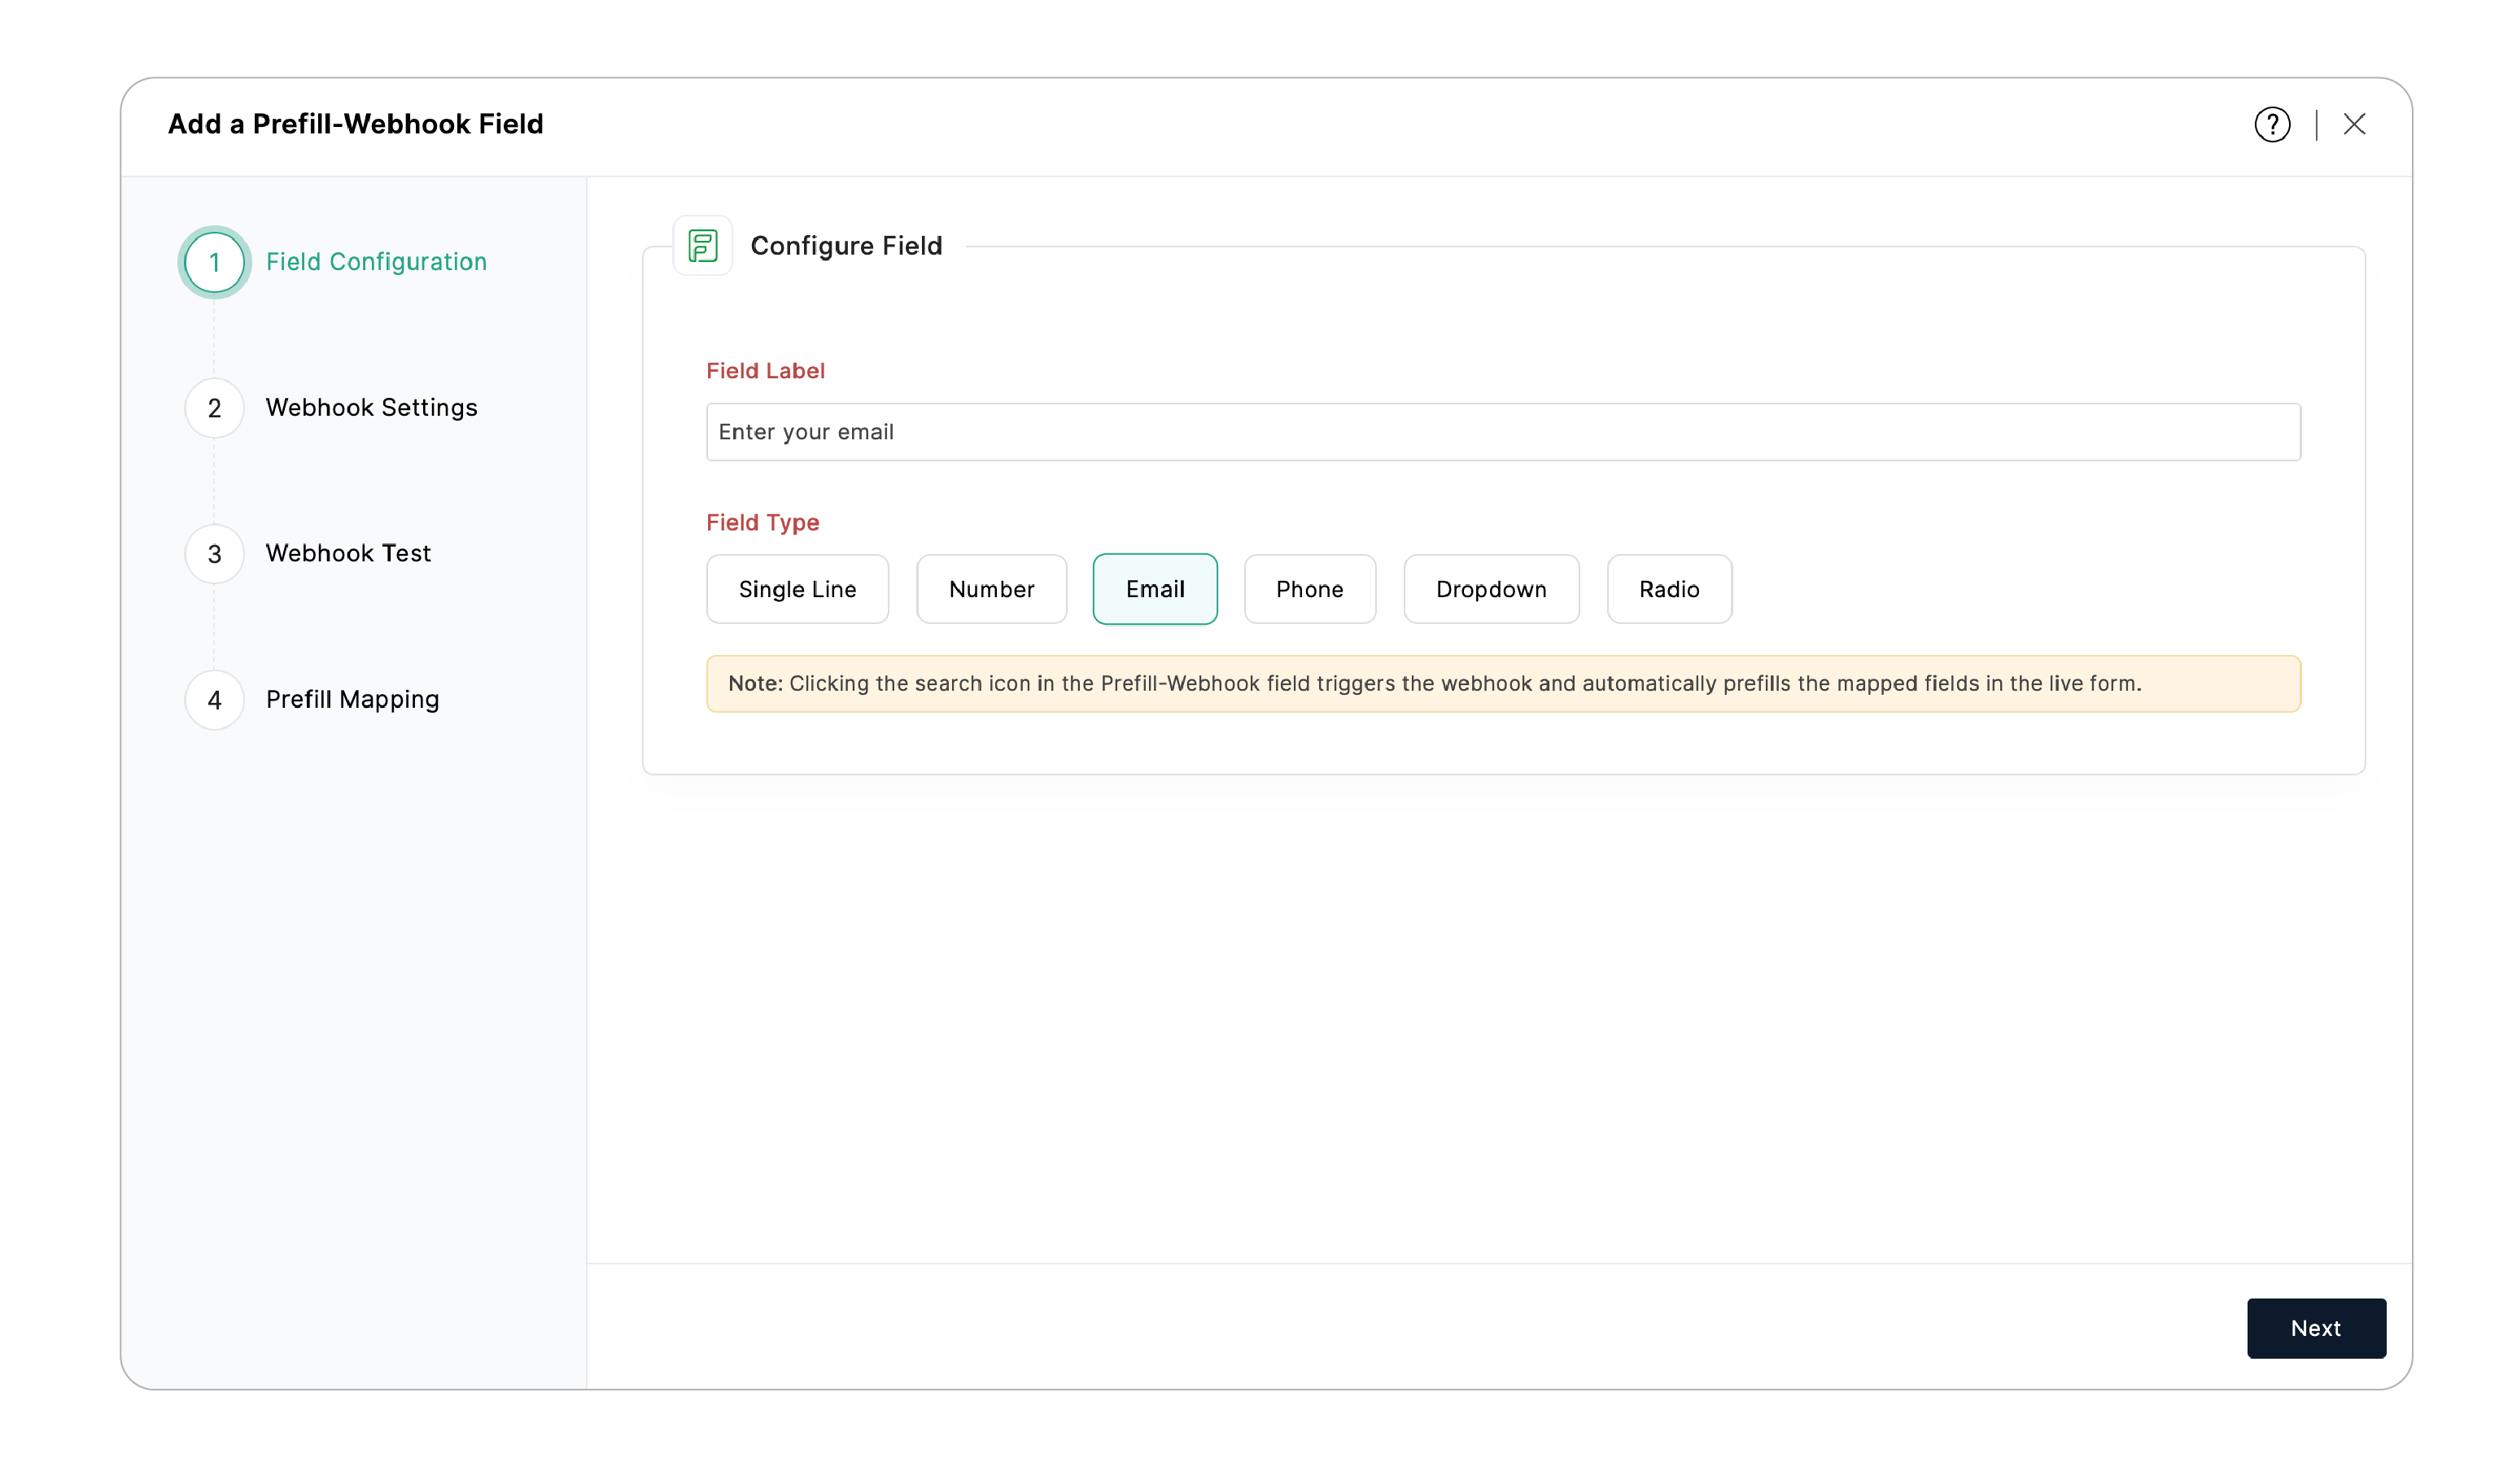Select Number field type
Screen dimensions: 2499x1484
[x=991, y=589]
